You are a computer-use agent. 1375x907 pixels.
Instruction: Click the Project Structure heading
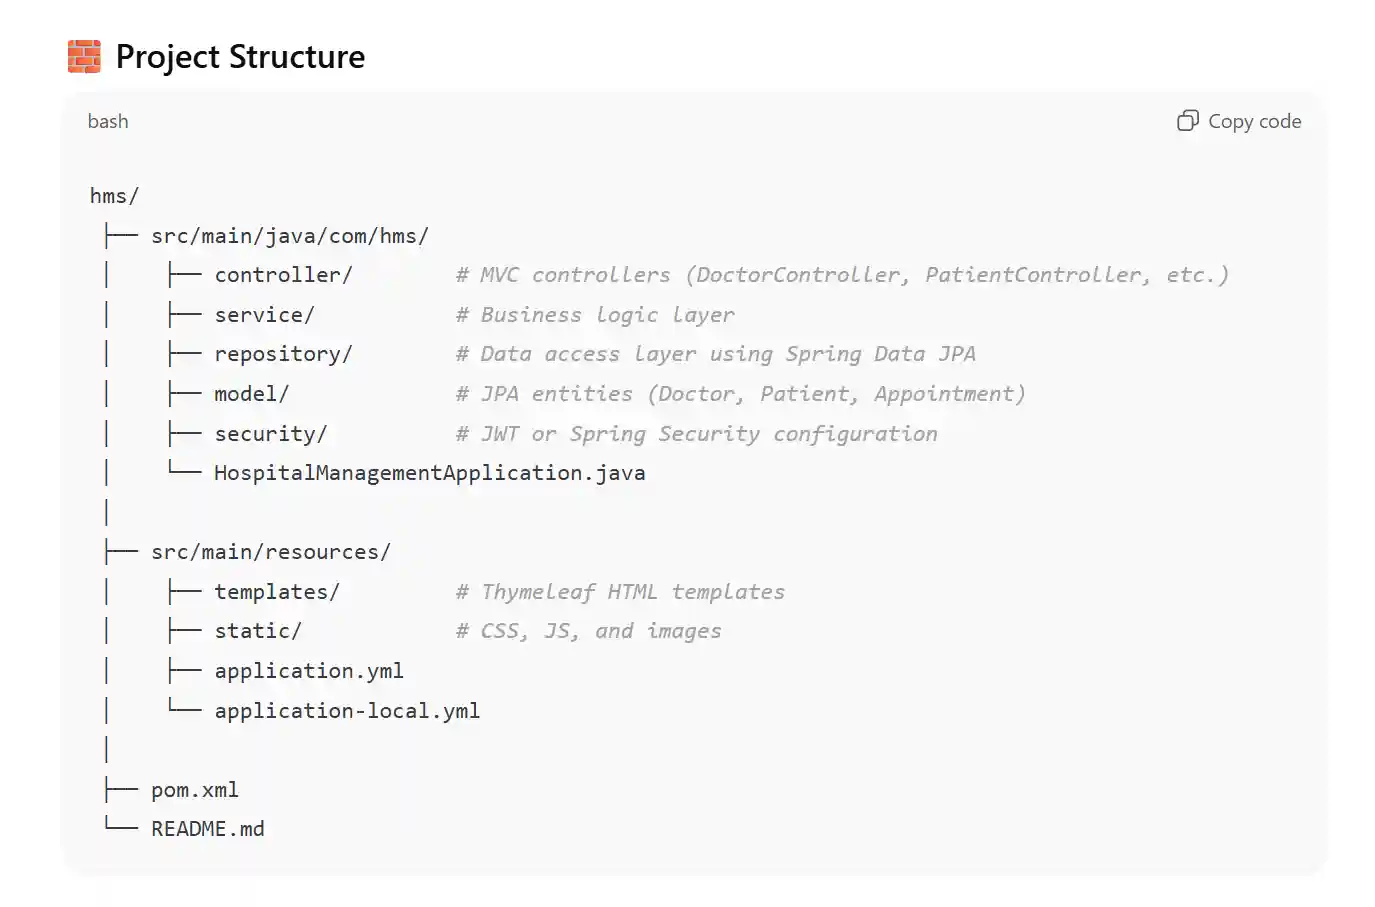240,57
